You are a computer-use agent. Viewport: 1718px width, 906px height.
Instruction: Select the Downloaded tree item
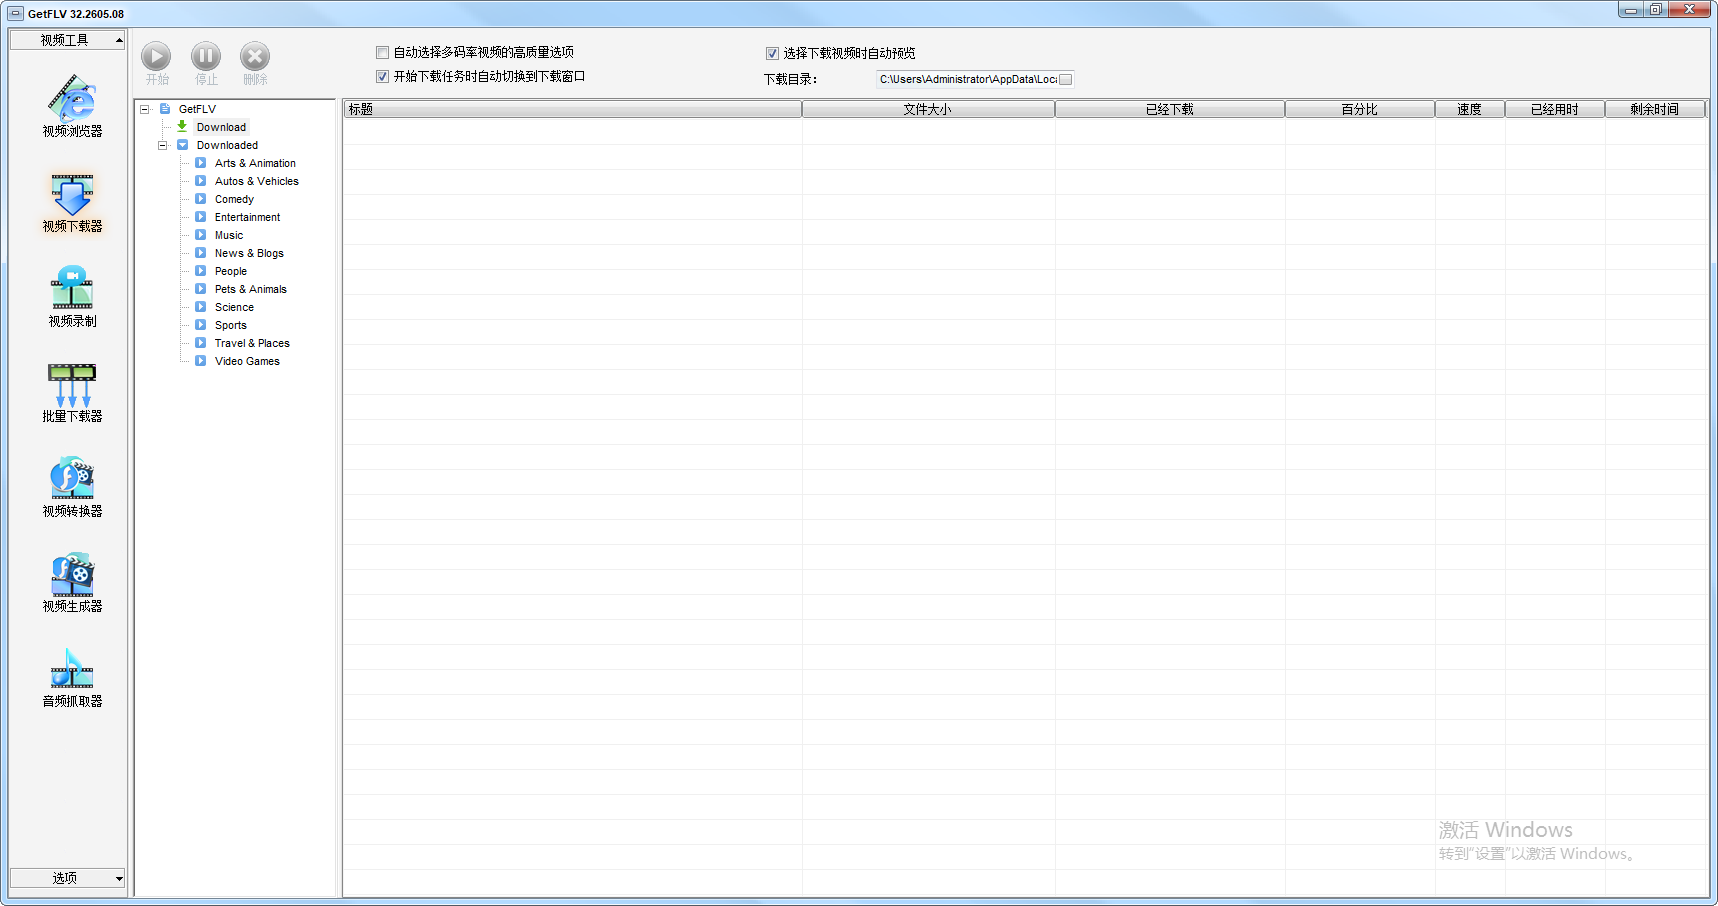tap(227, 145)
